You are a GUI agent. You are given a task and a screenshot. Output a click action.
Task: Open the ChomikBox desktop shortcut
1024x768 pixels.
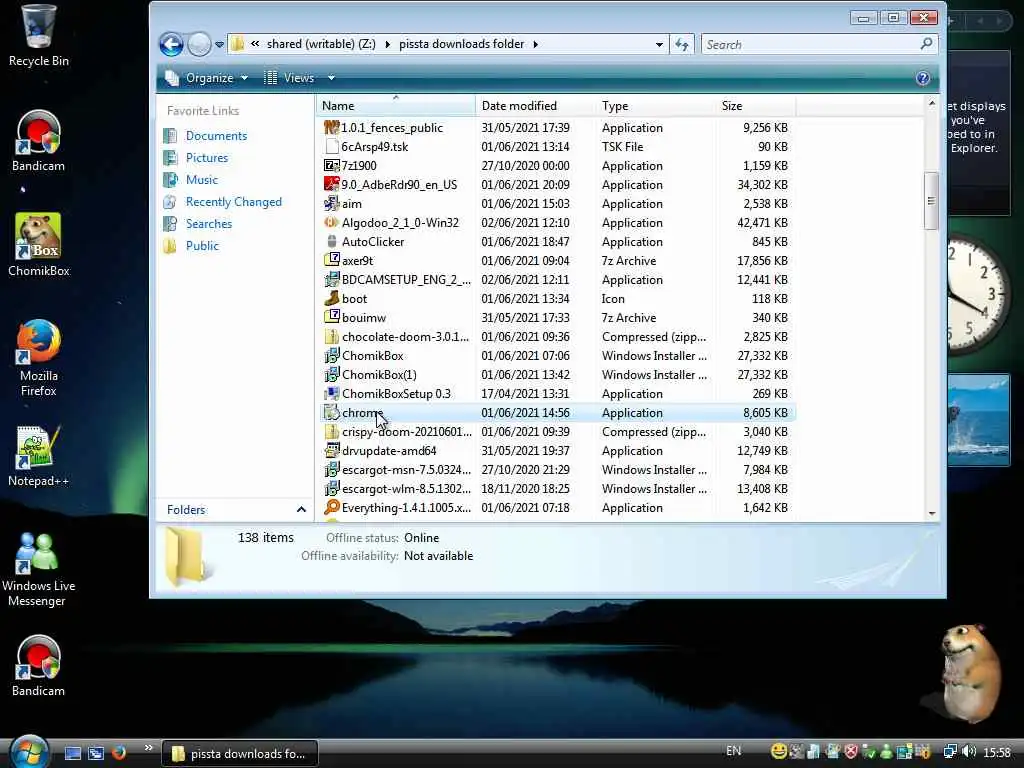[x=38, y=245]
